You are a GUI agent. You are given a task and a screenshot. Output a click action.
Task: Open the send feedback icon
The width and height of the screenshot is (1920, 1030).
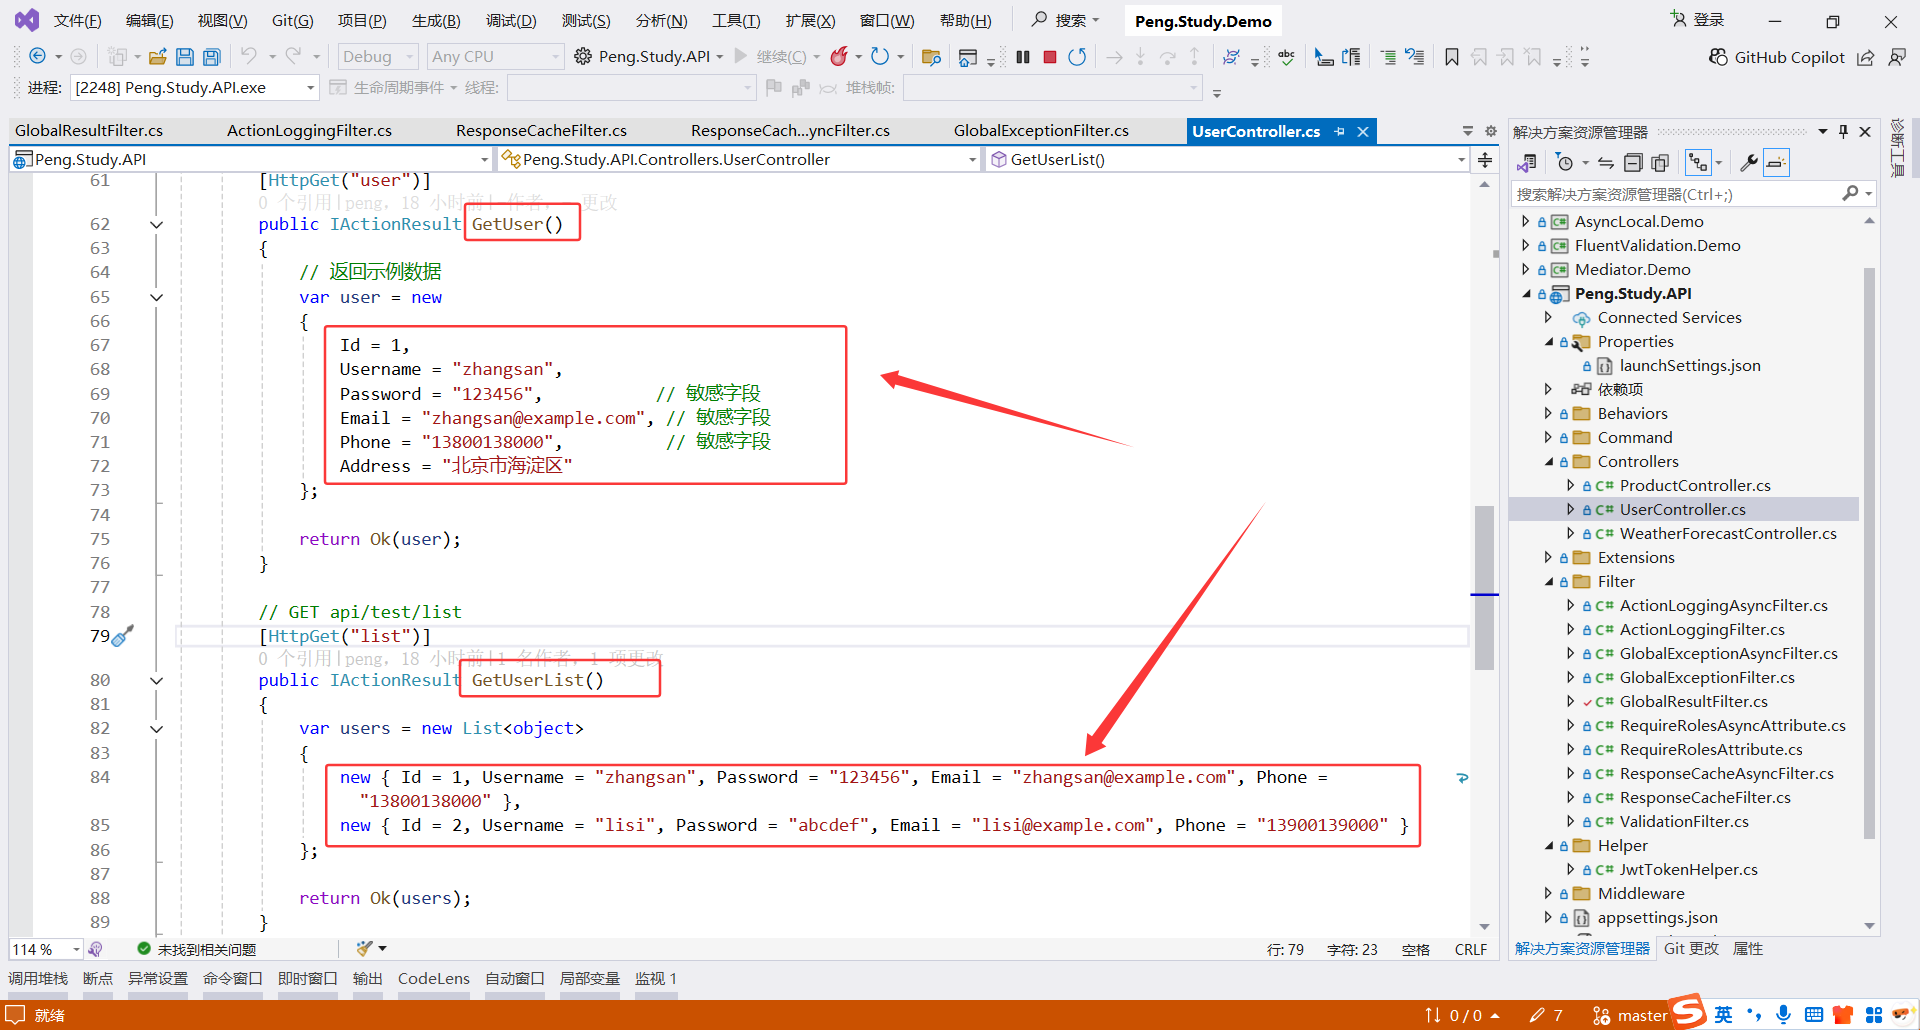click(1897, 57)
